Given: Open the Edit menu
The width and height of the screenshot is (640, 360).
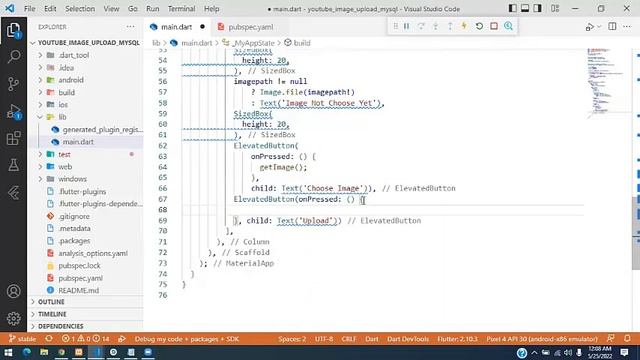Looking at the screenshot, I should [50, 9].
